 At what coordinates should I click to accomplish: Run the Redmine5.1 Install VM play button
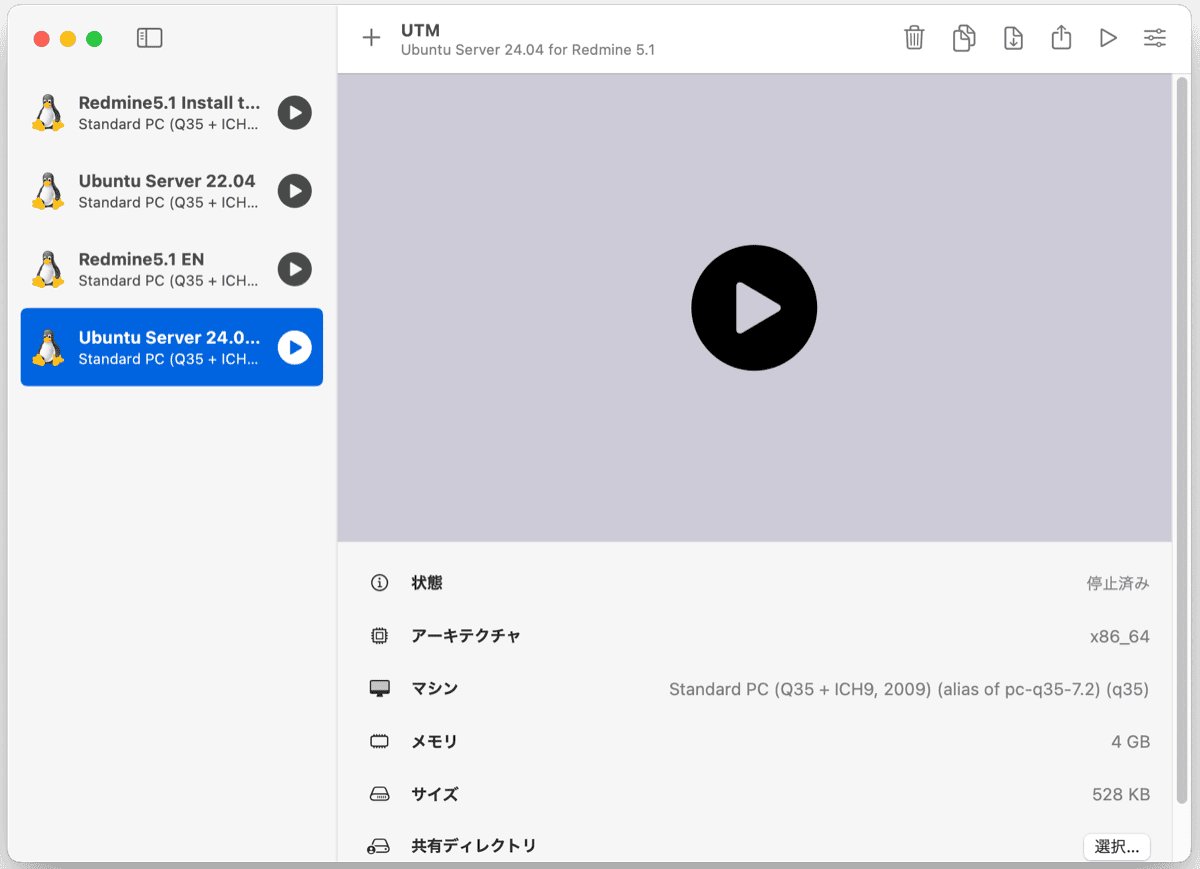294,113
